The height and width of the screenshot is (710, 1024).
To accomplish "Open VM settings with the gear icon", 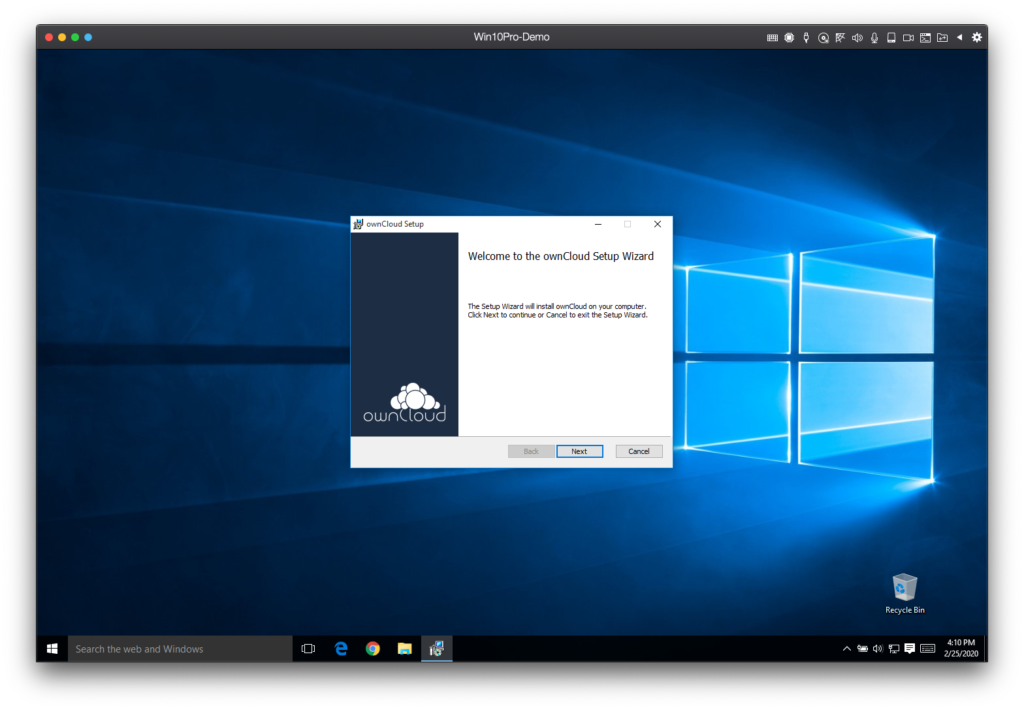I will 976,37.
